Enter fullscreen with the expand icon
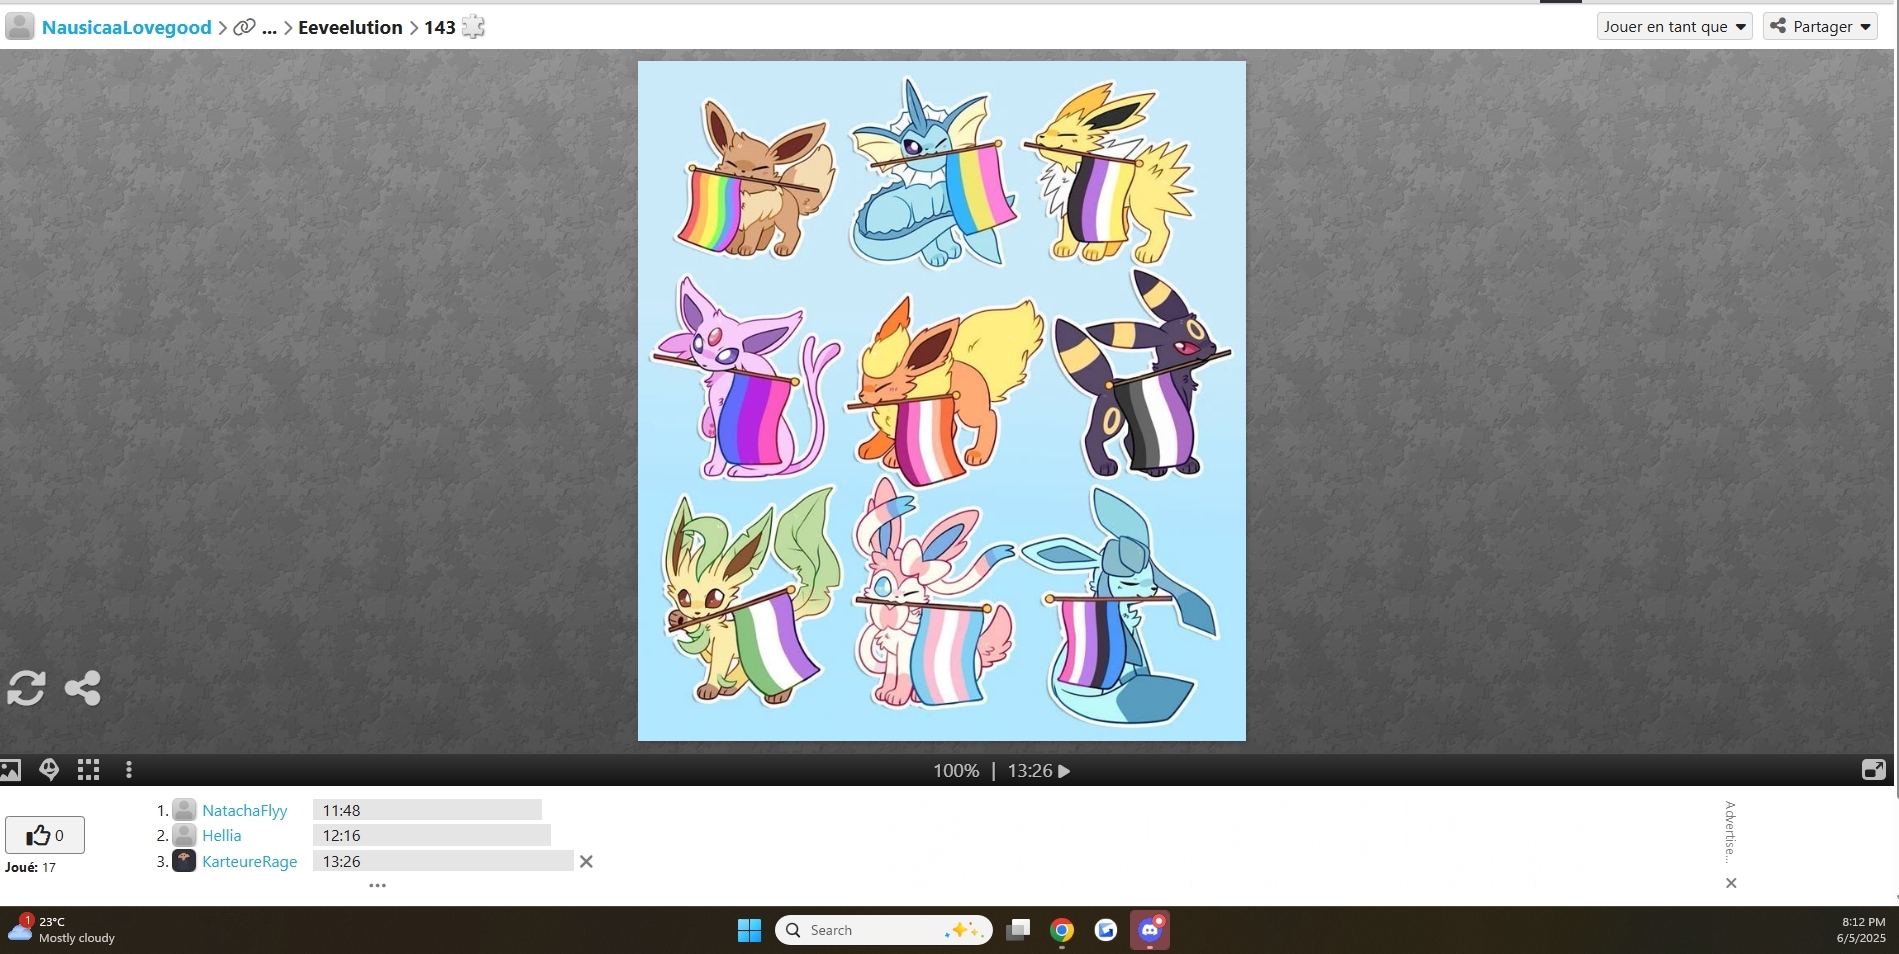1899x954 pixels. point(1873,770)
